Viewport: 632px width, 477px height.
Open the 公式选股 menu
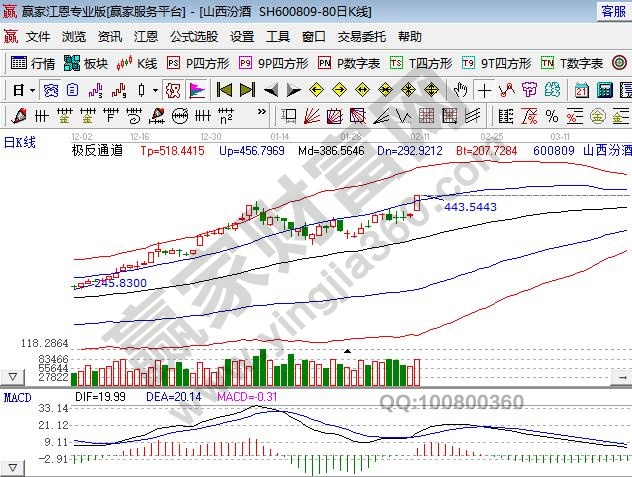193,37
